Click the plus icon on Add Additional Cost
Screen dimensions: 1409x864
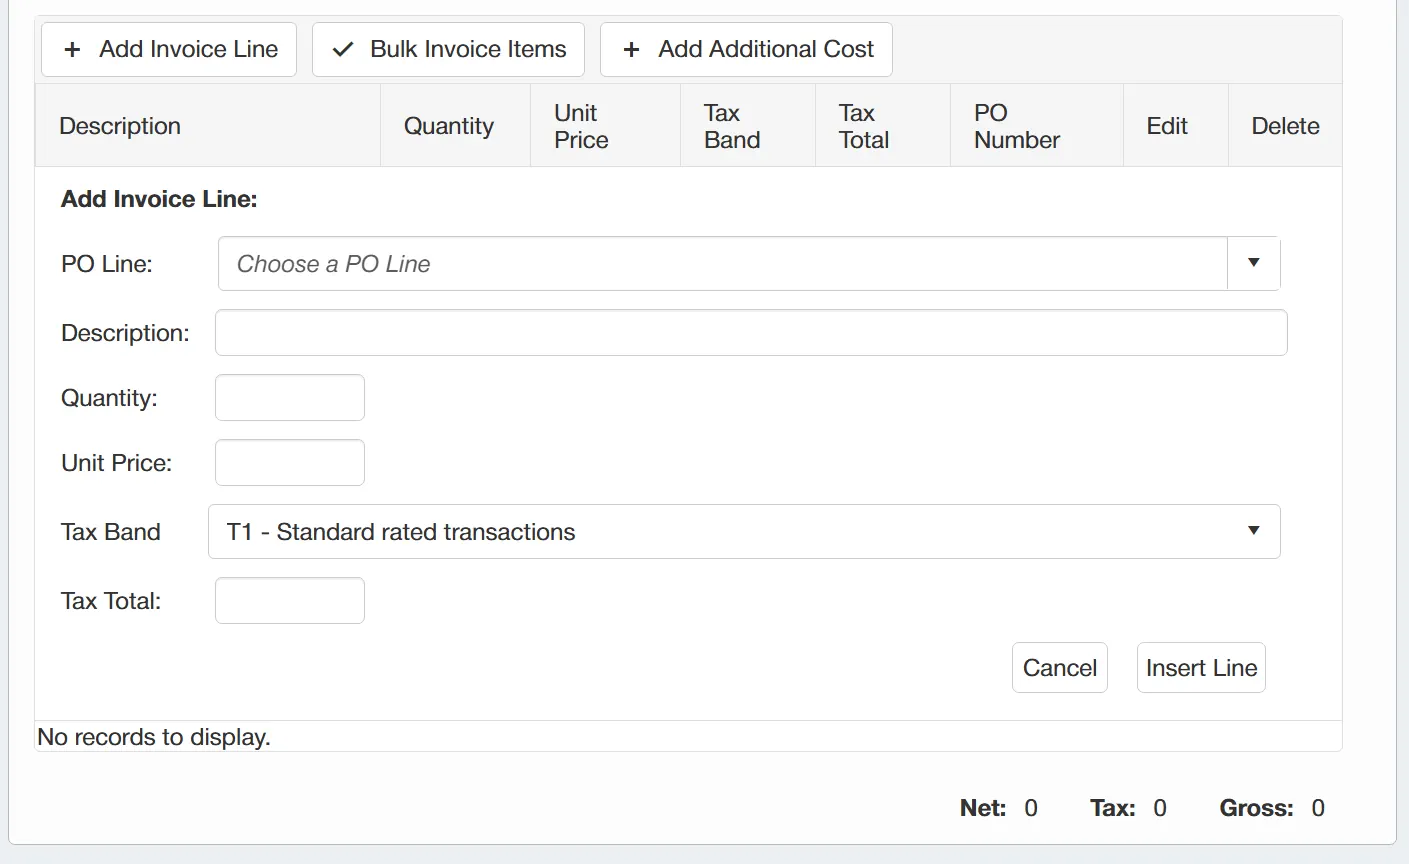[x=631, y=49]
